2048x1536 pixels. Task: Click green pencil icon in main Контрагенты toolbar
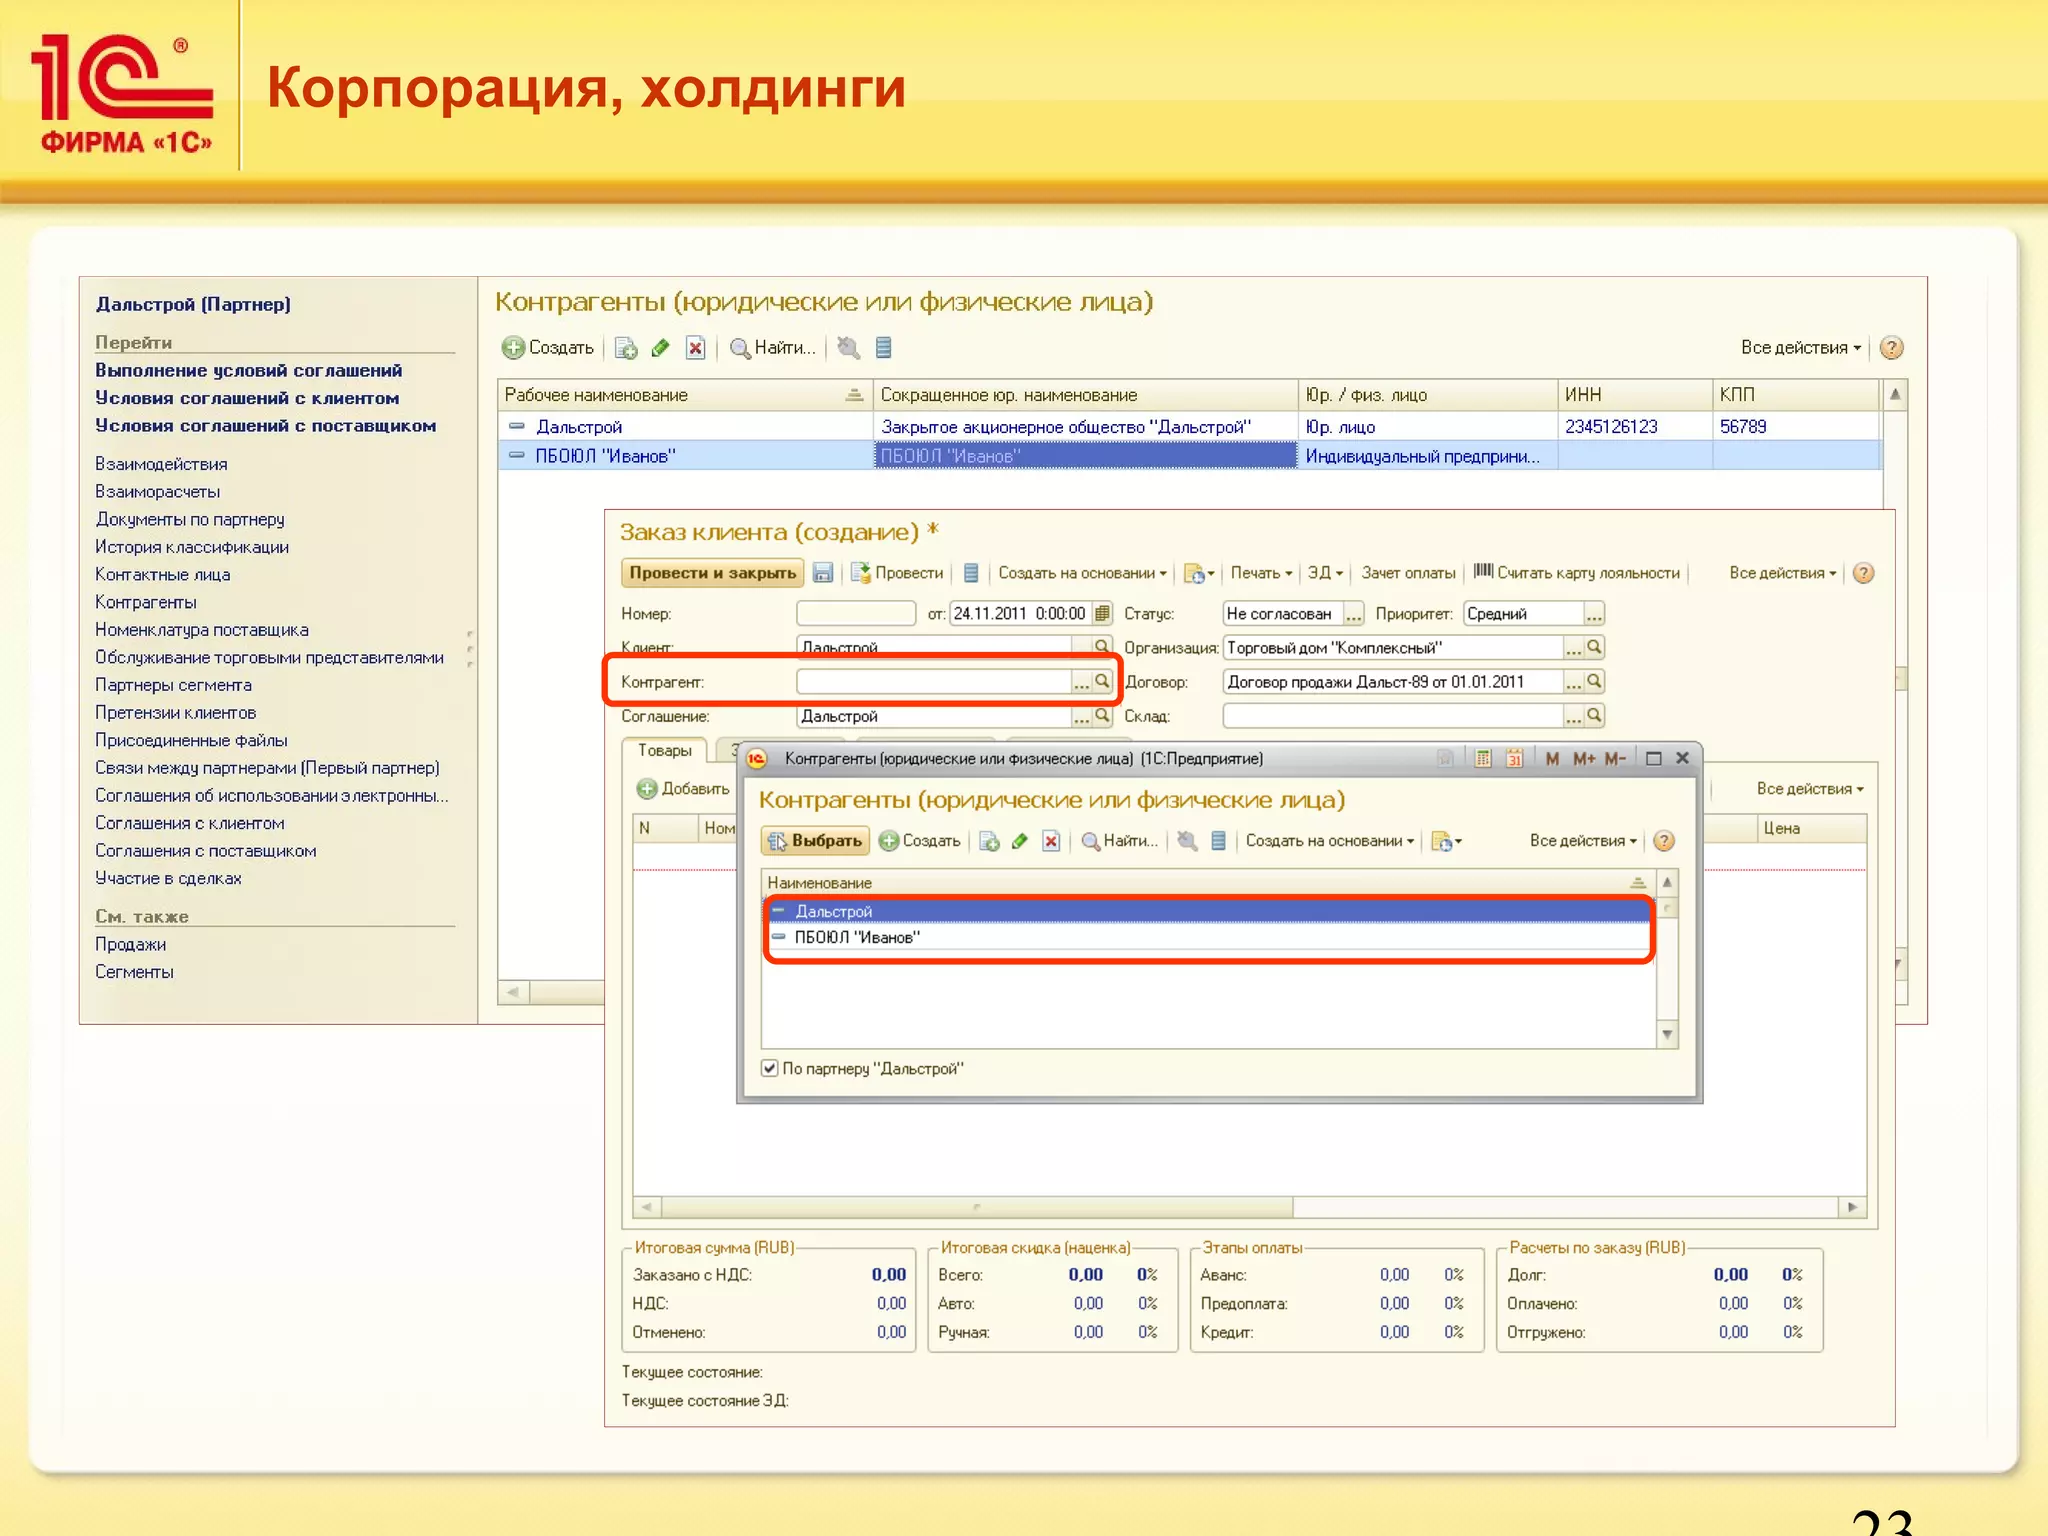coord(660,348)
